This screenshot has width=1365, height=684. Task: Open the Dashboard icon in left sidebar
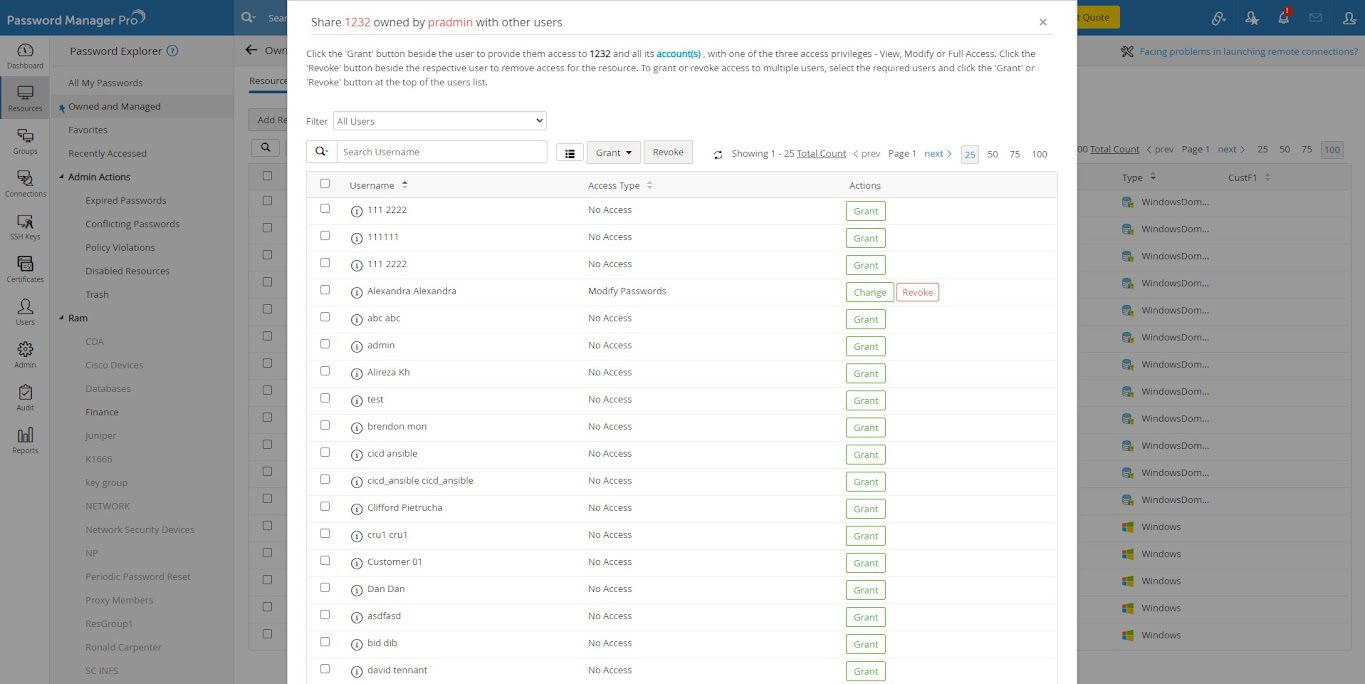(25, 55)
